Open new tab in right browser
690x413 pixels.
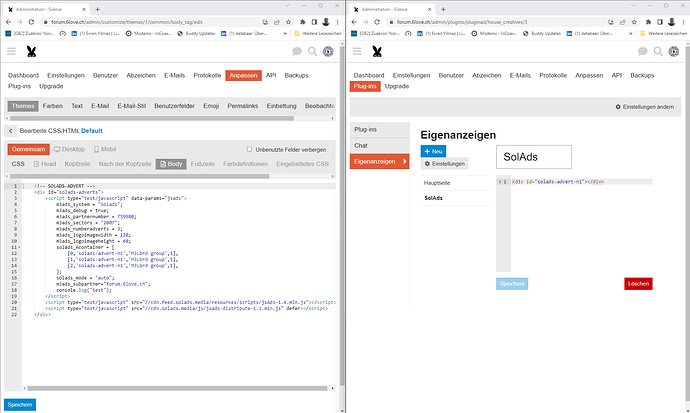point(443,9)
